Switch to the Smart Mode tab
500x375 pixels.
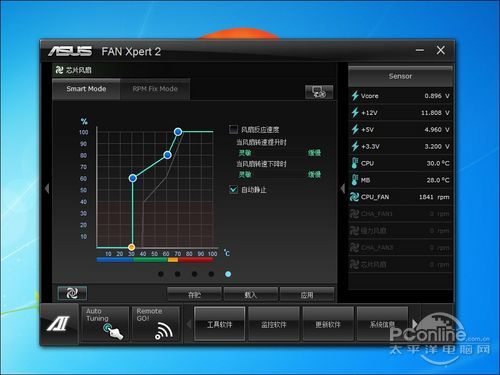click(86, 89)
